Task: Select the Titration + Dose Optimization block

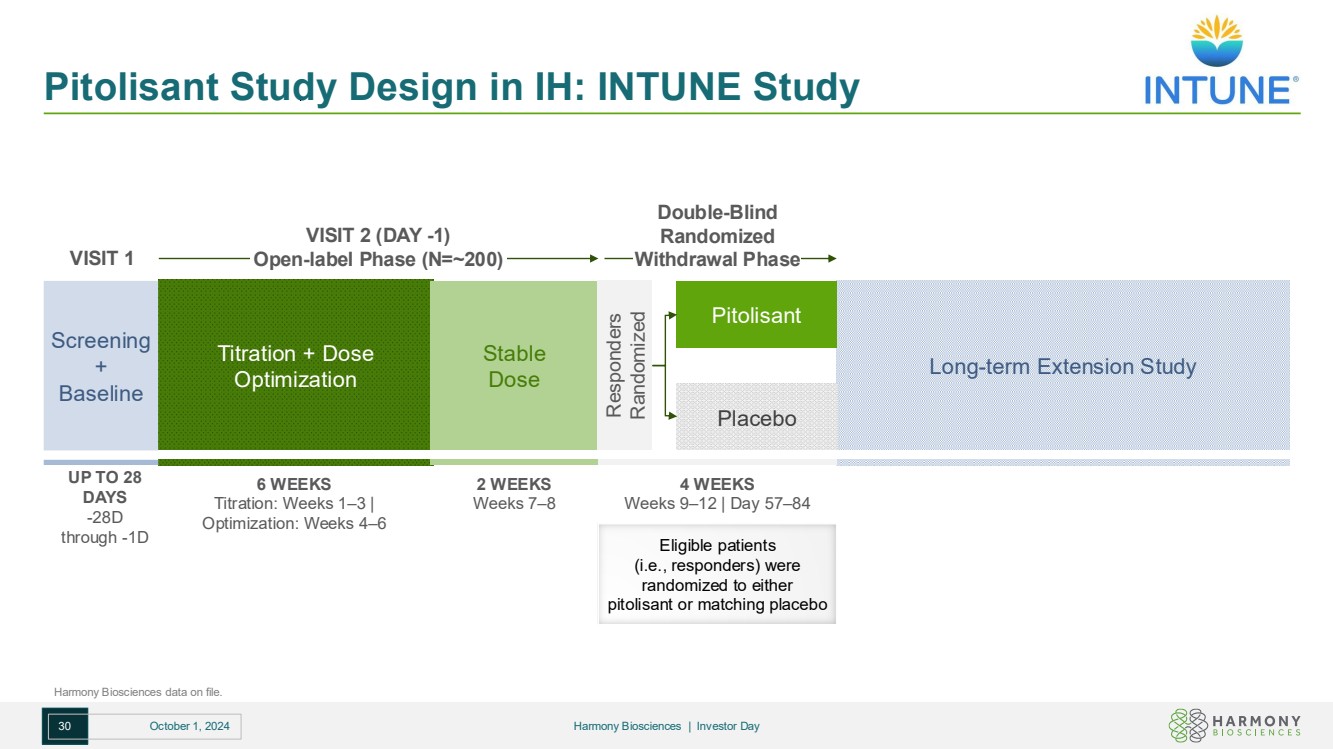Action: point(295,366)
